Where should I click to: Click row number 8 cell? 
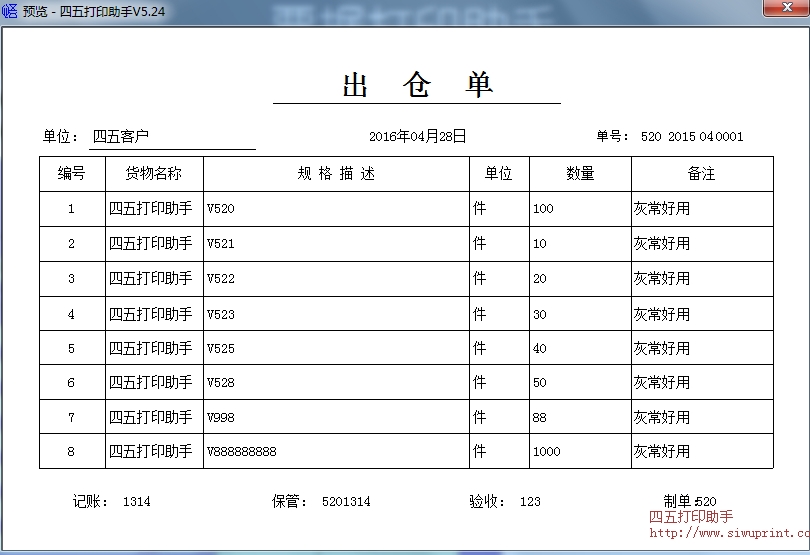click(x=71, y=451)
